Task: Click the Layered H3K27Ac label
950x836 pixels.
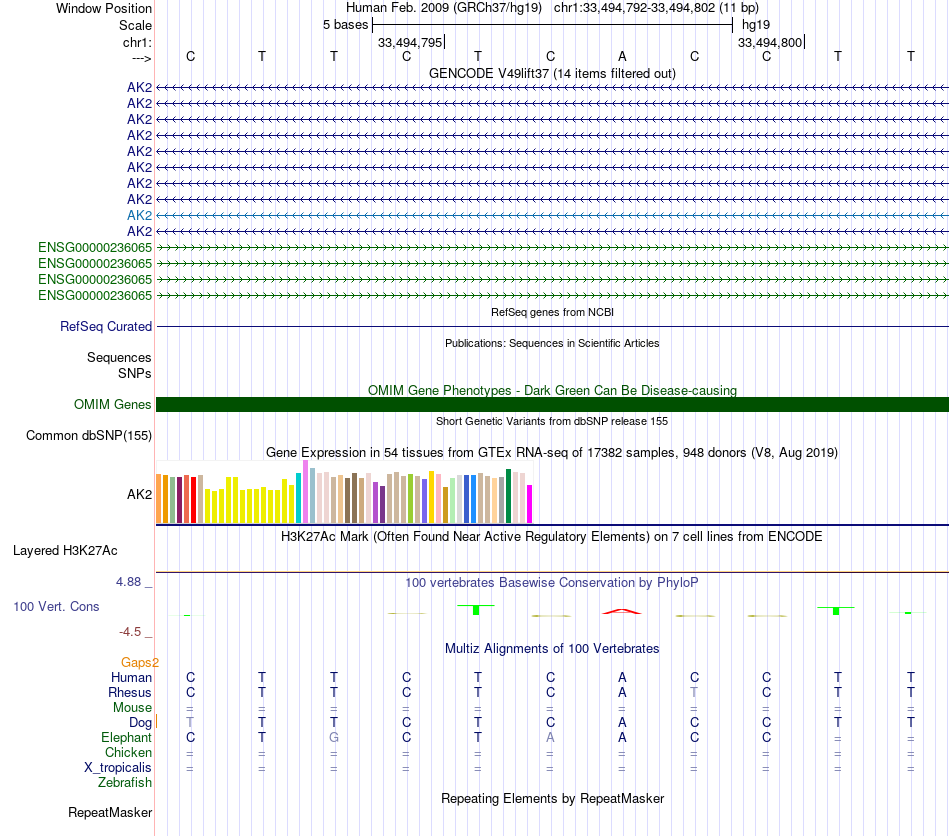Action: pos(65,551)
